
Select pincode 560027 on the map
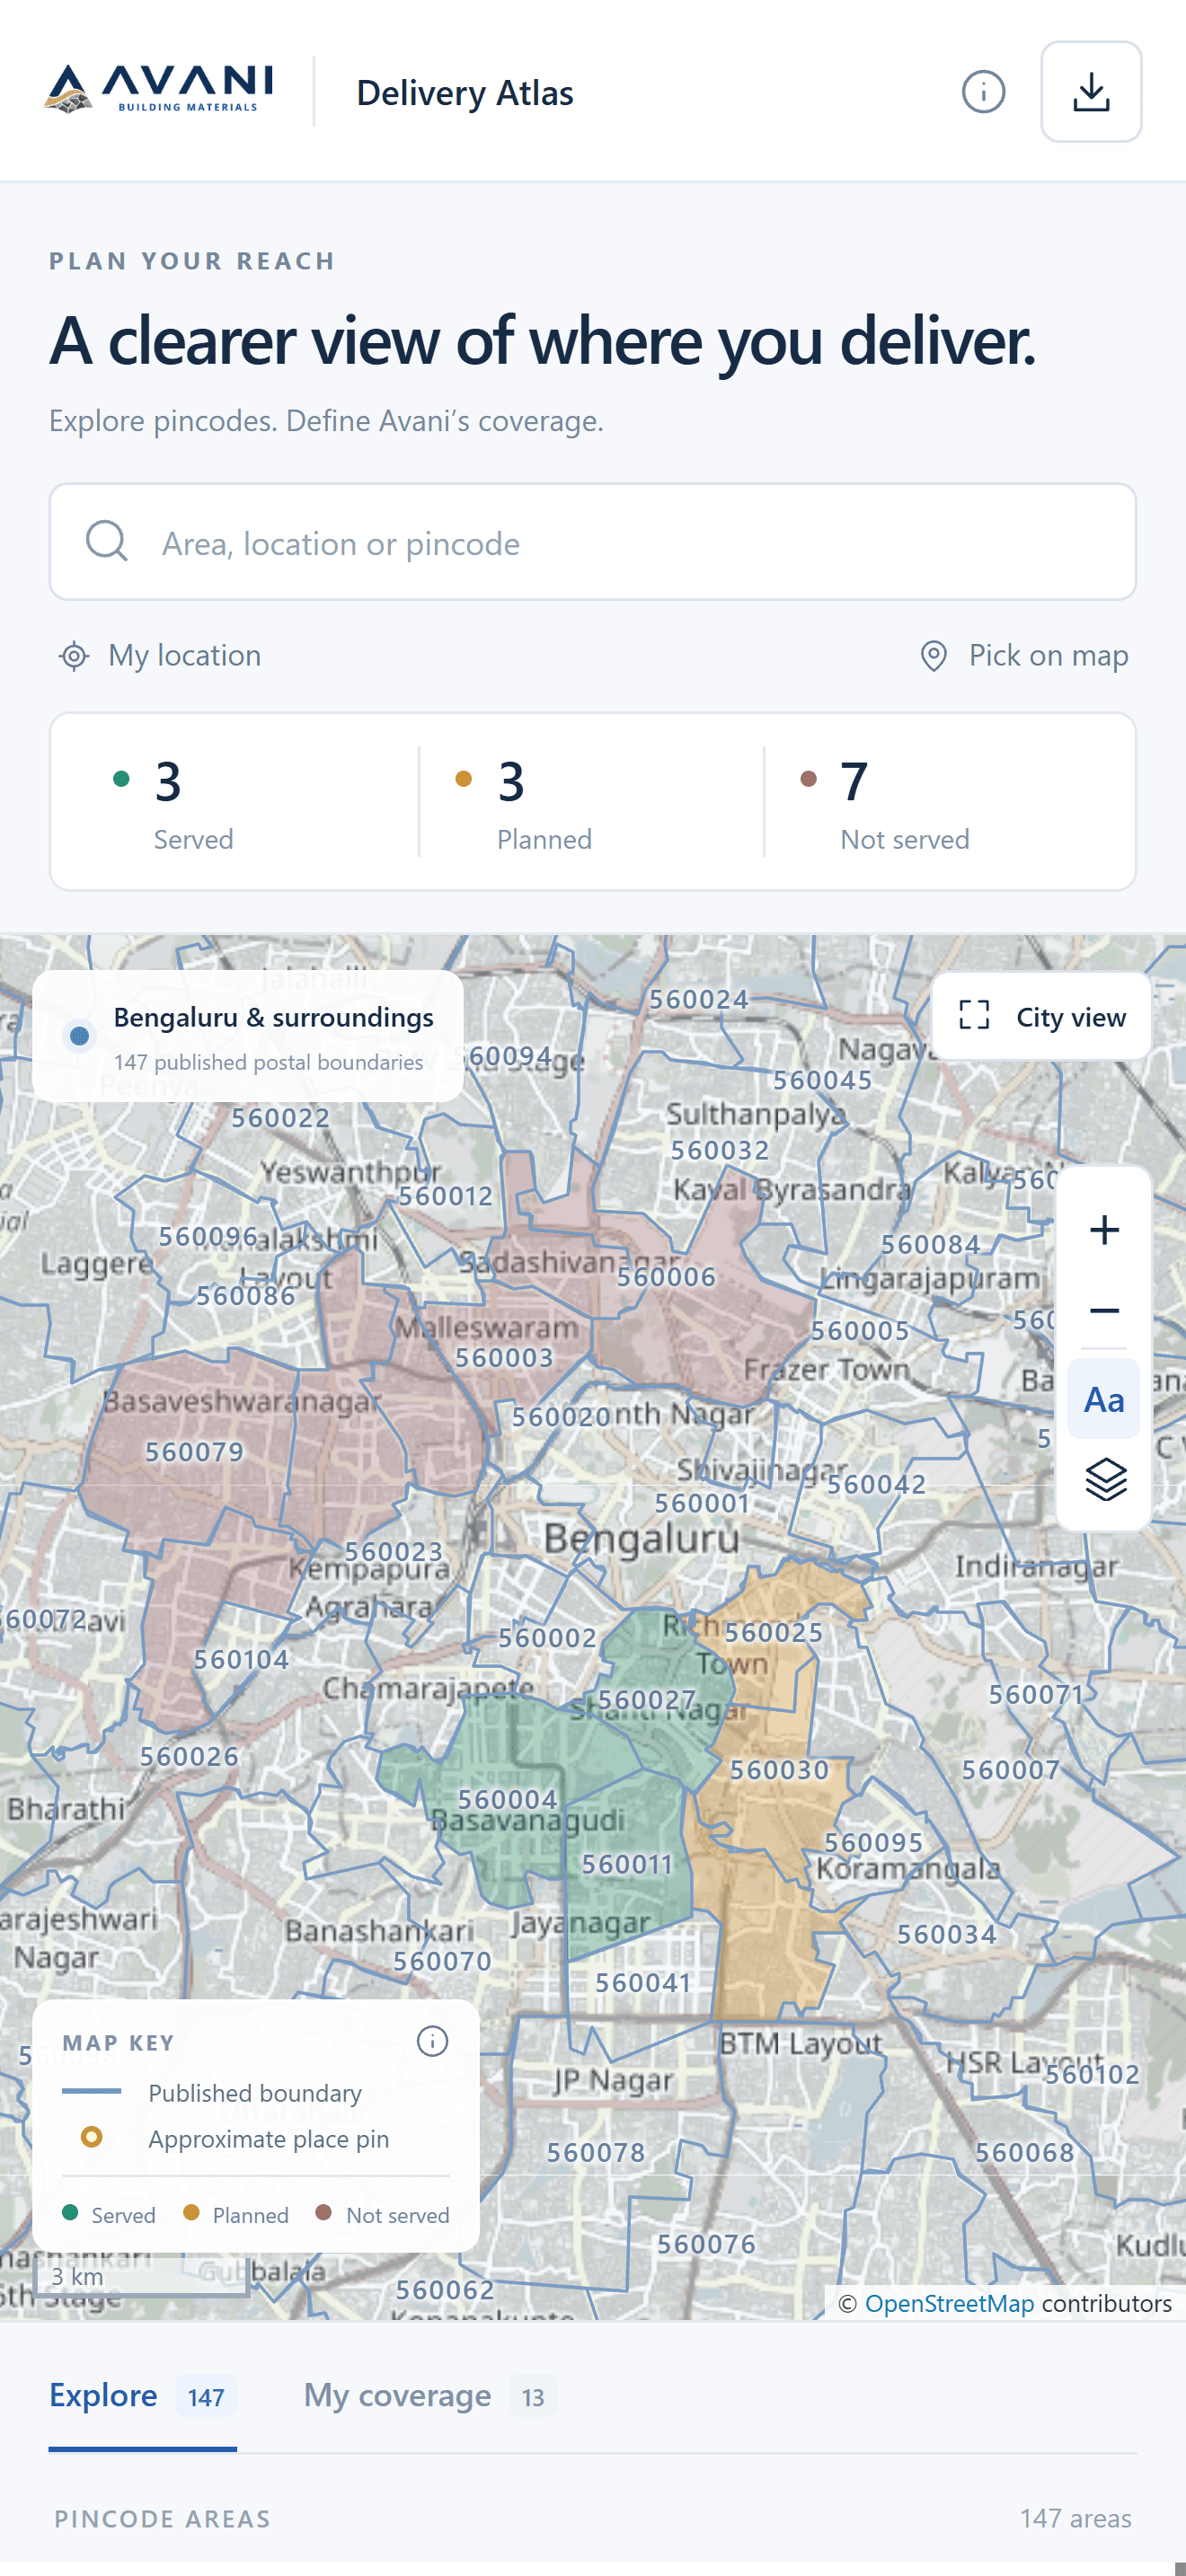(646, 1699)
